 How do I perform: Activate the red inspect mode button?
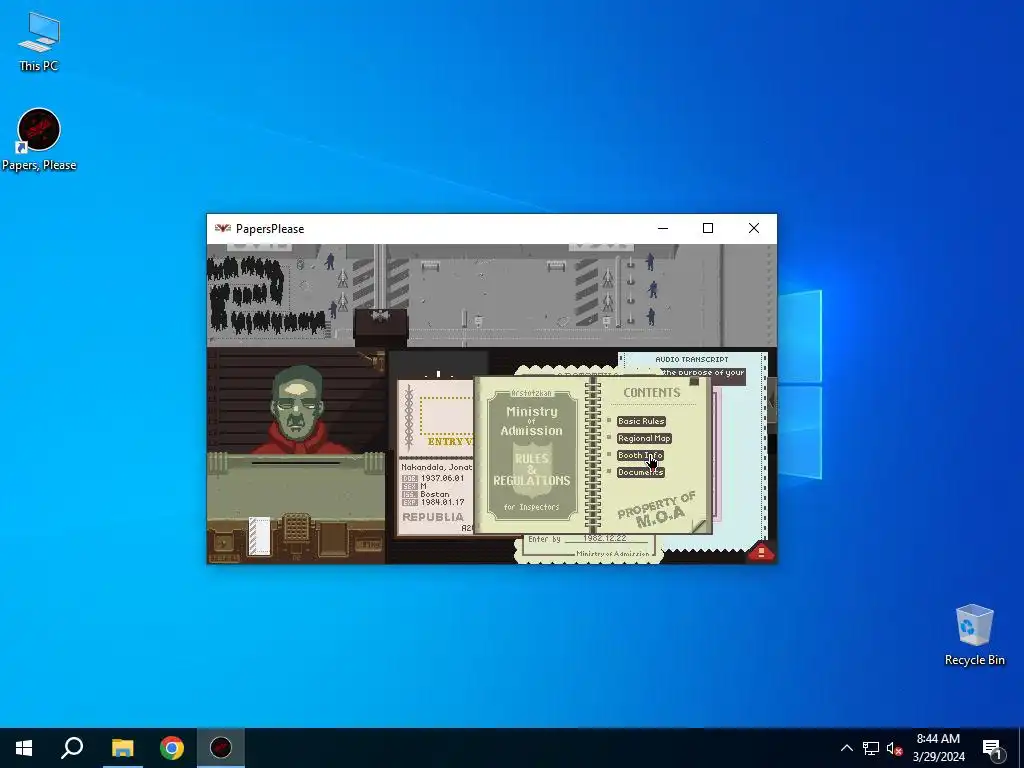(x=761, y=552)
